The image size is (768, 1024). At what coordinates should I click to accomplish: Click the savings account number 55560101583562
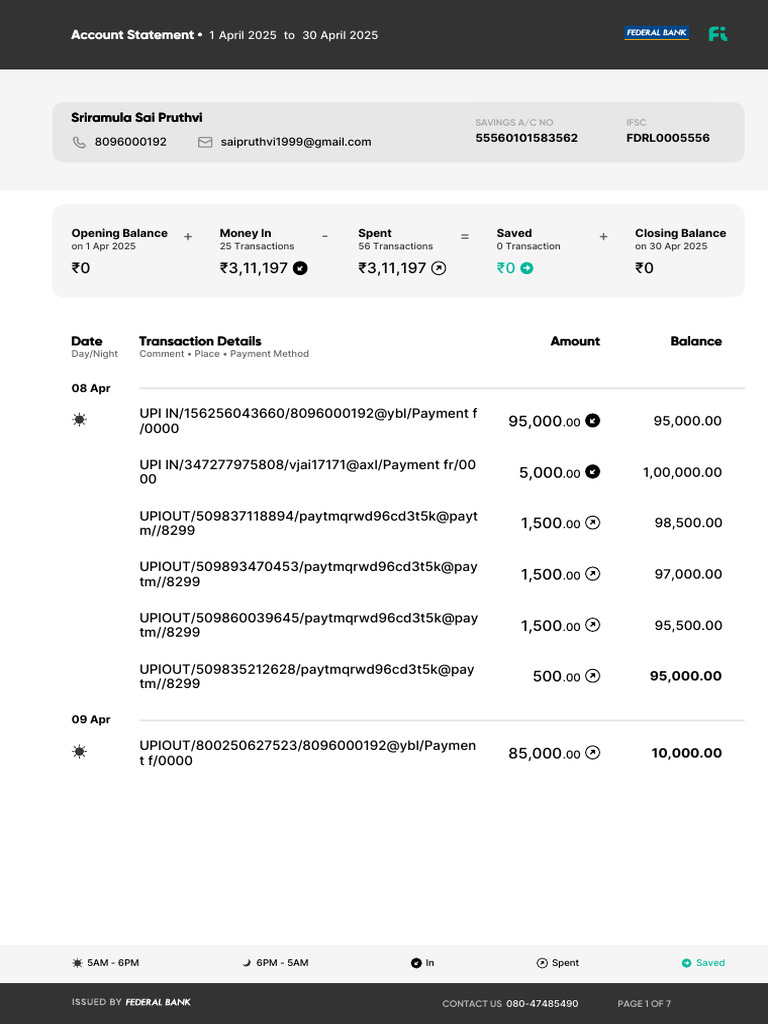526,138
